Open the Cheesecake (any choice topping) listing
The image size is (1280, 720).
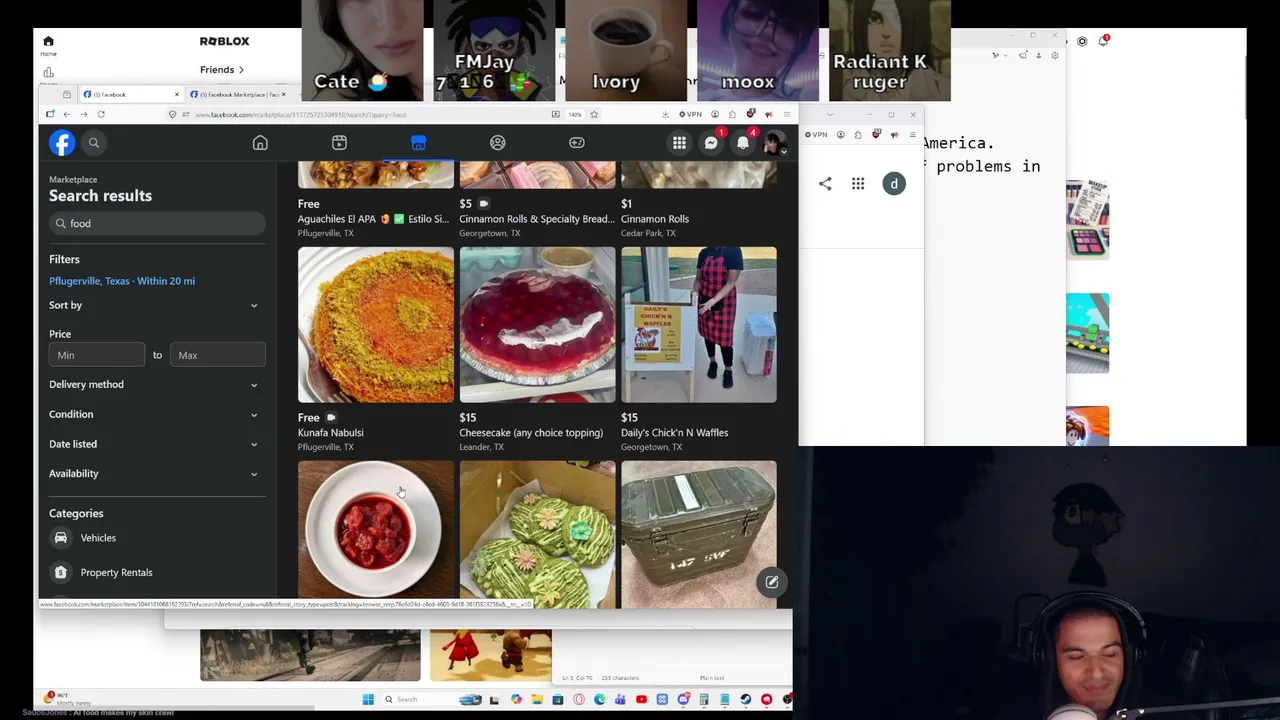[531, 433]
